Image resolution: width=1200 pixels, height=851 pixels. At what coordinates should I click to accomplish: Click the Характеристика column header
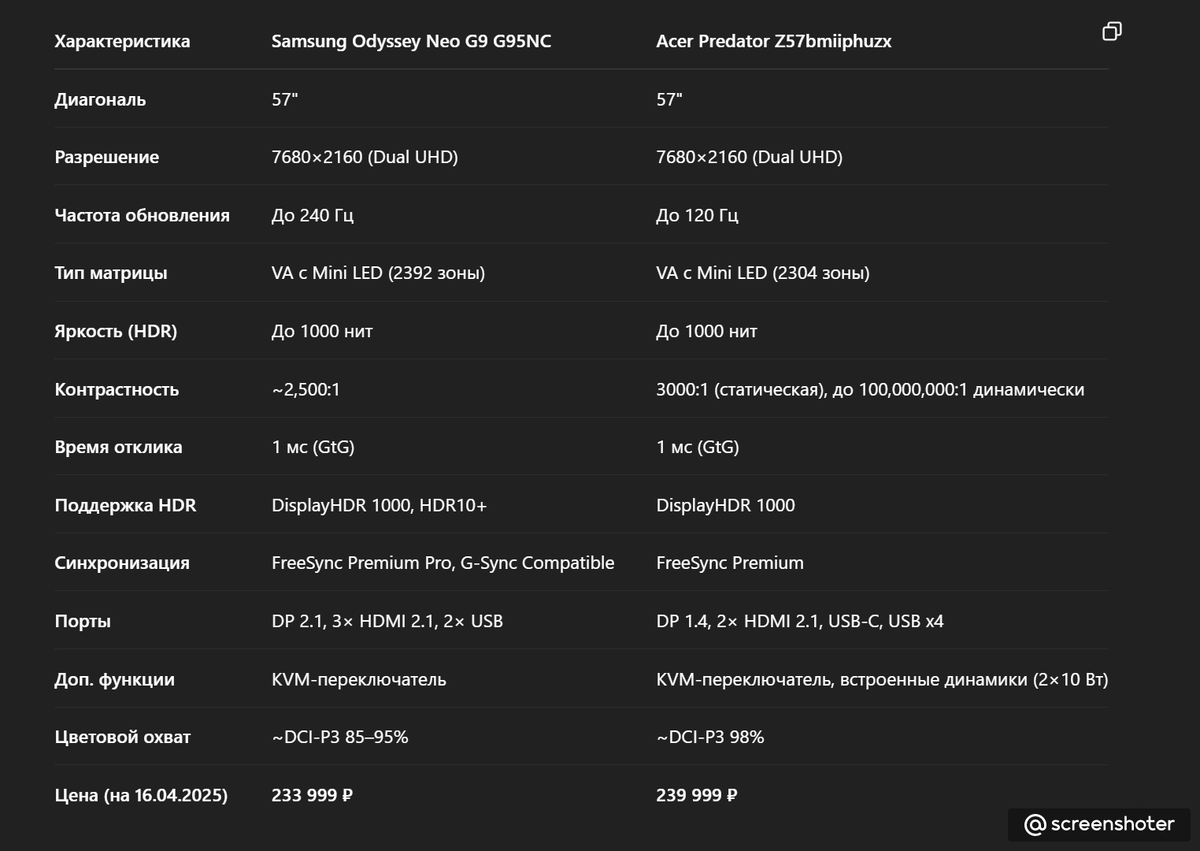[122, 41]
